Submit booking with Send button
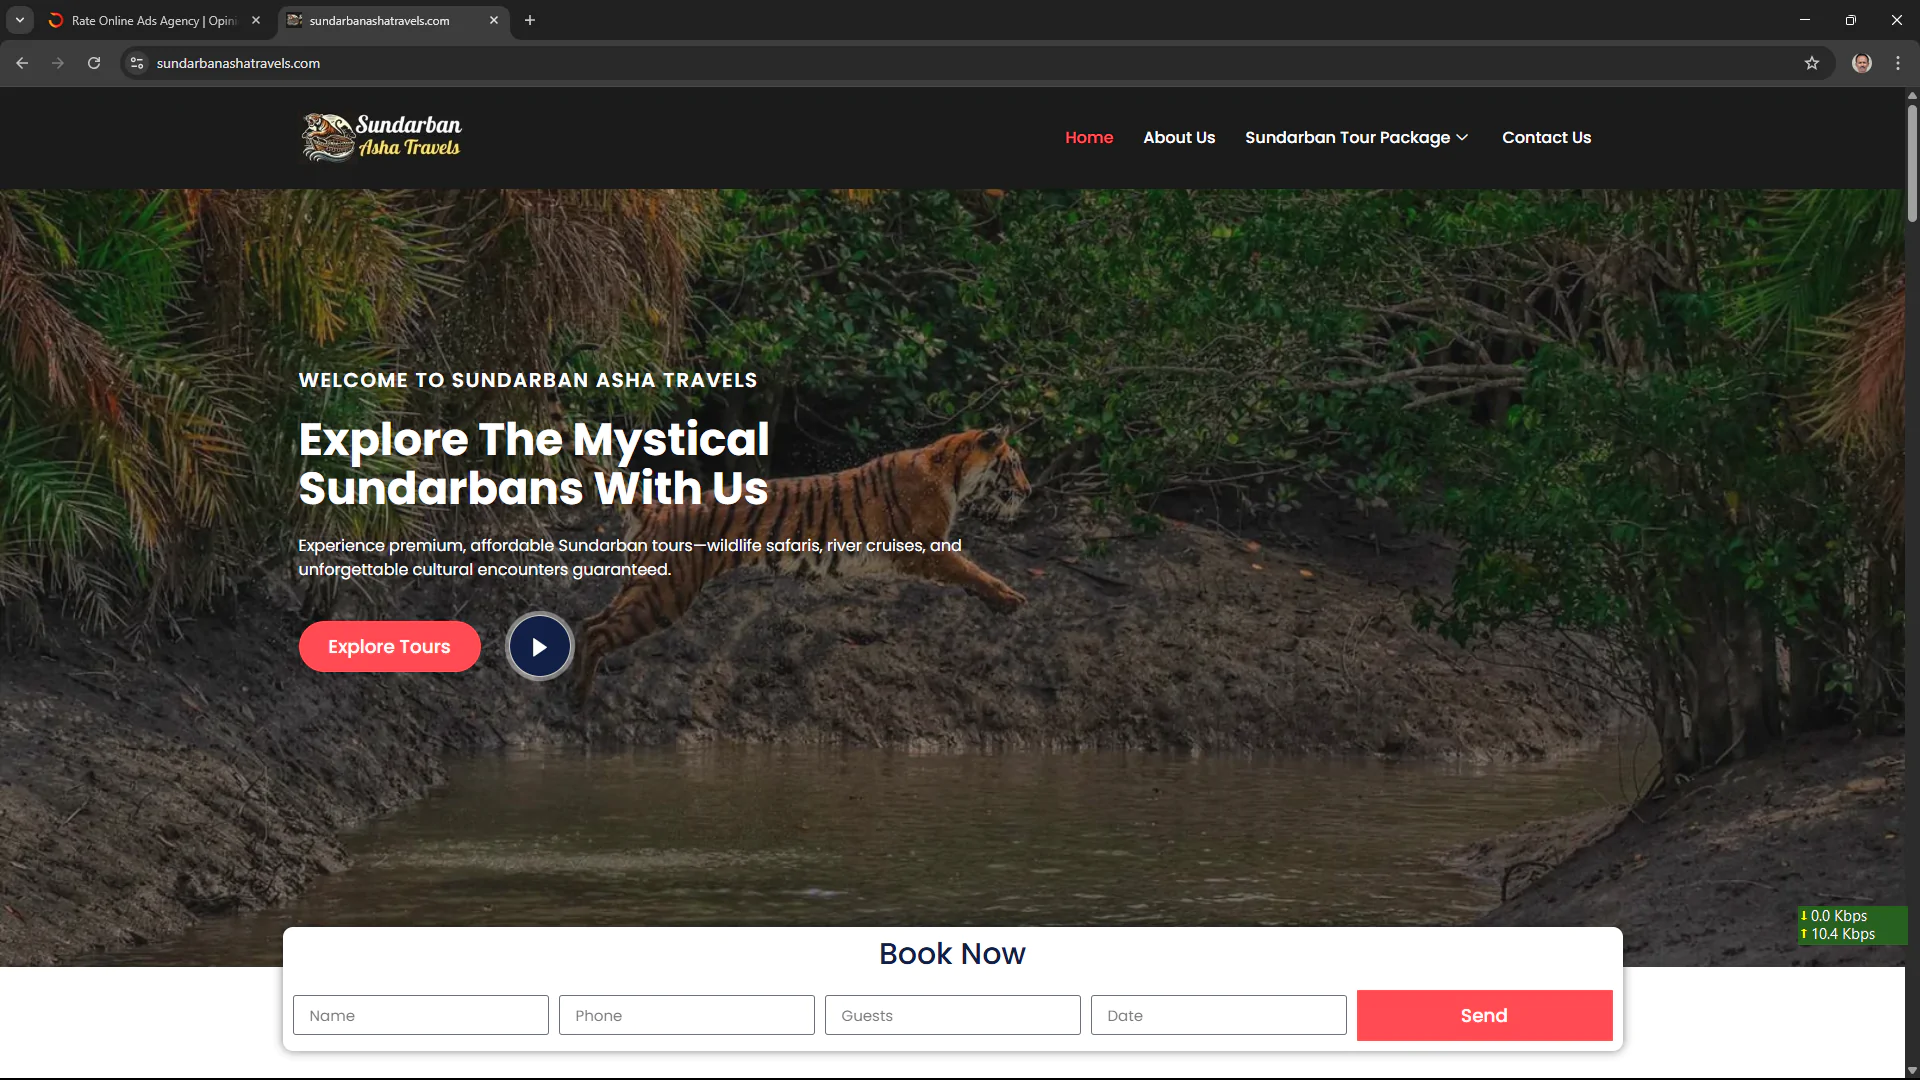Viewport: 1920px width, 1080px height. click(1484, 1015)
